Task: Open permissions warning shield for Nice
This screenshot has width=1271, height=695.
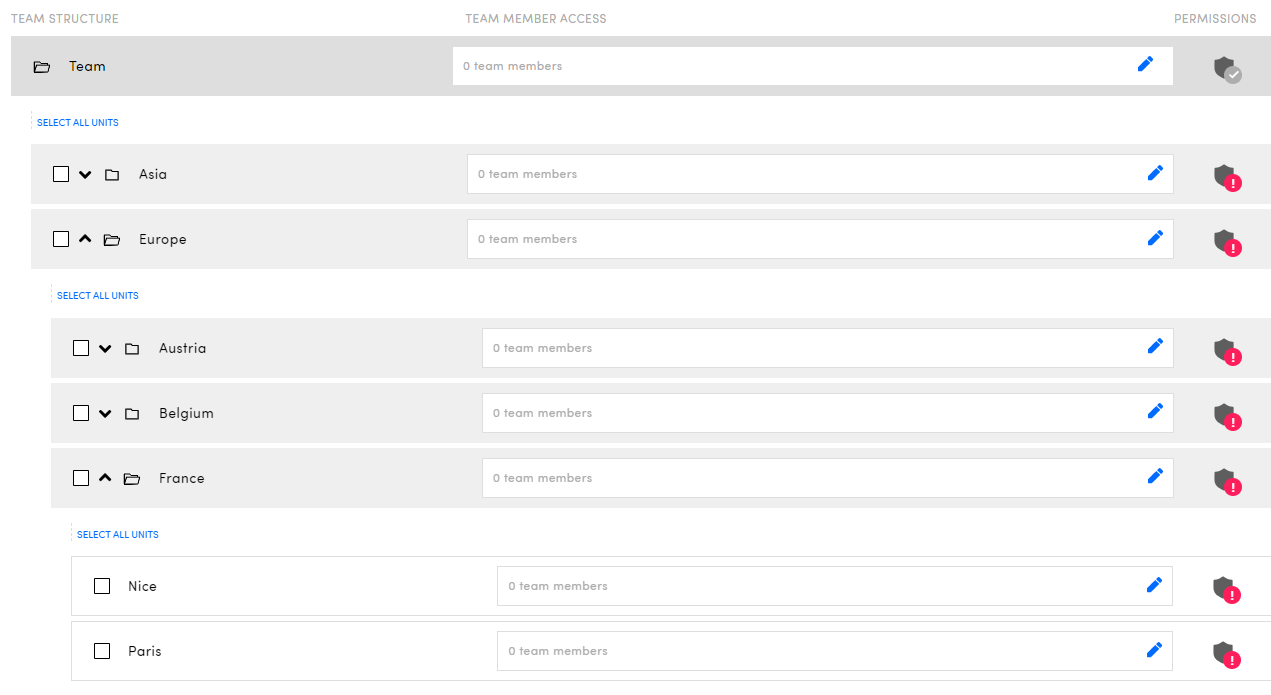Action: tap(1225, 589)
